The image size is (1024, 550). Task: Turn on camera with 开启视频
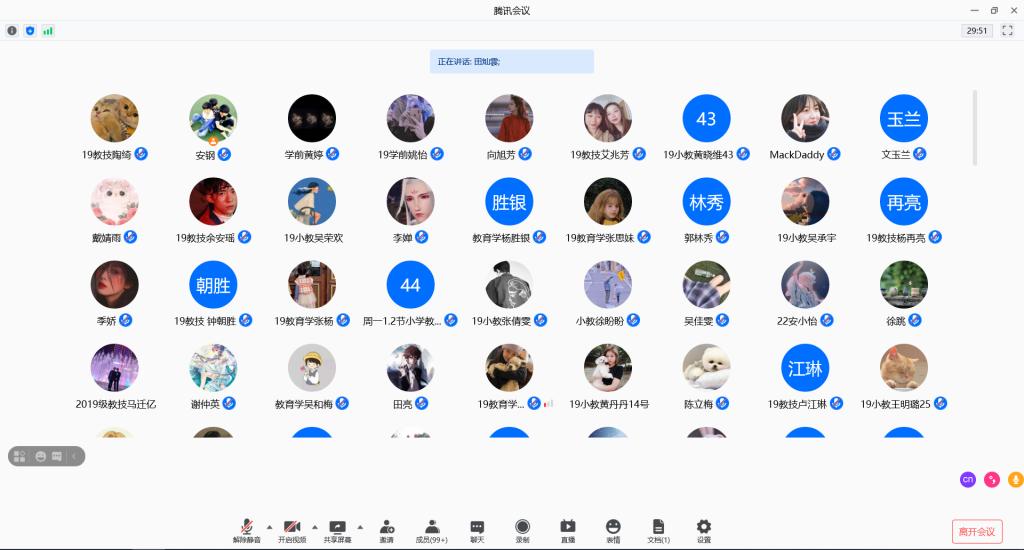(x=292, y=531)
